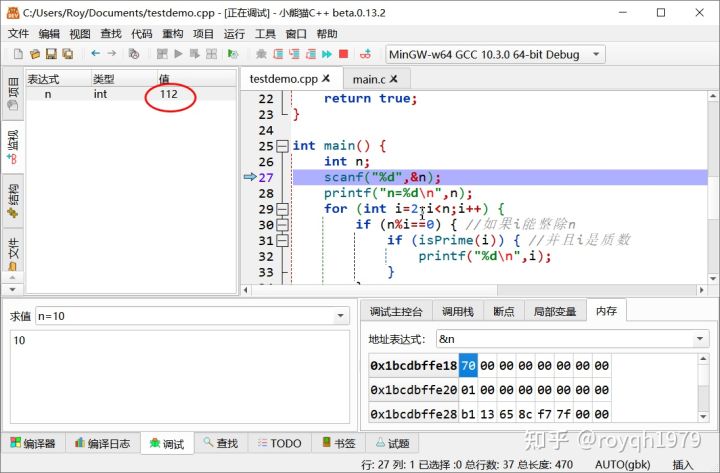This screenshot has height=473, width=720.
Task: Collapse the for loop fold at line 29
Action: click(282, 209)
